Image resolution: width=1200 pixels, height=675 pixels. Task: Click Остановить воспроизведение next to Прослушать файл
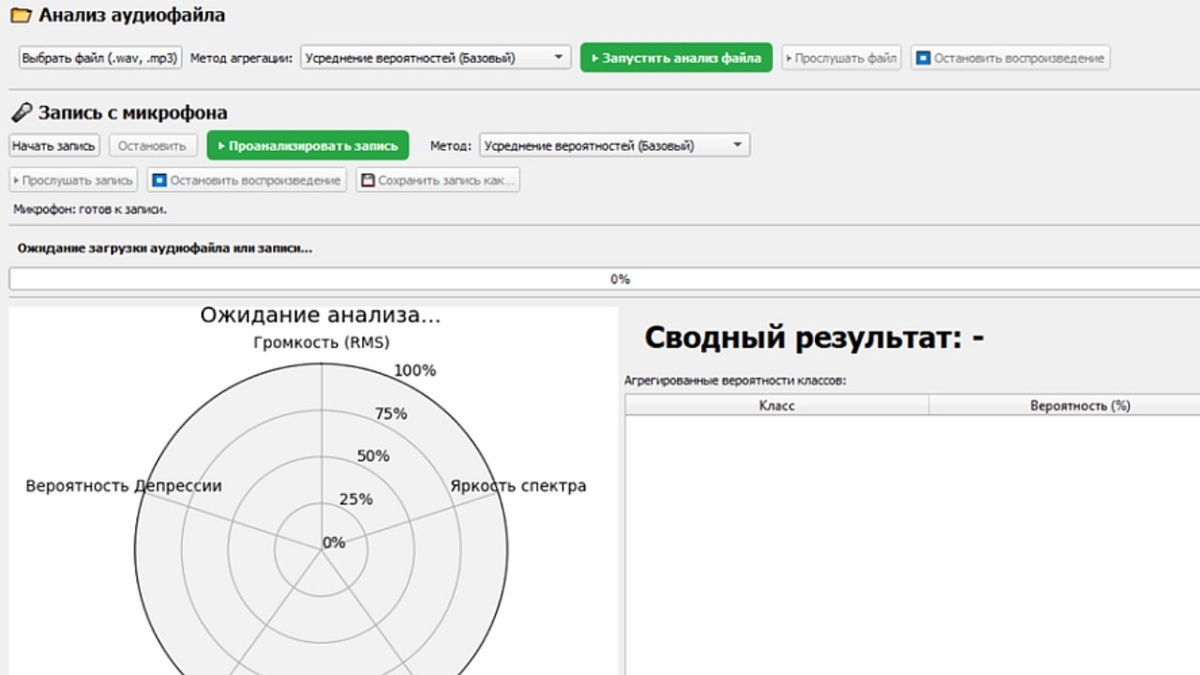pyautogui.click(x=1010, y=58)
